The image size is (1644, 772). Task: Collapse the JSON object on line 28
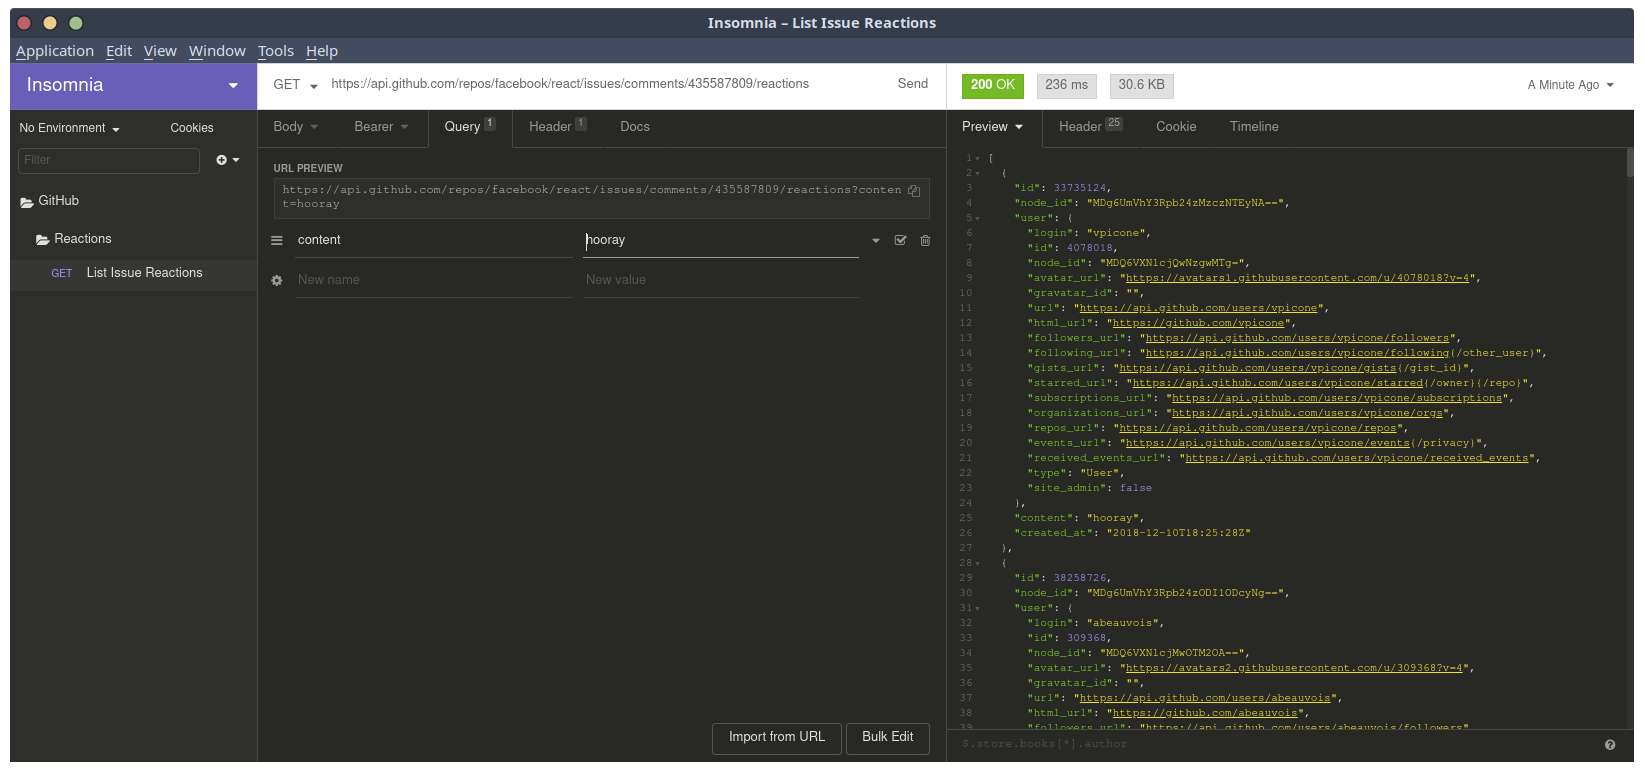tap(977, 563)
